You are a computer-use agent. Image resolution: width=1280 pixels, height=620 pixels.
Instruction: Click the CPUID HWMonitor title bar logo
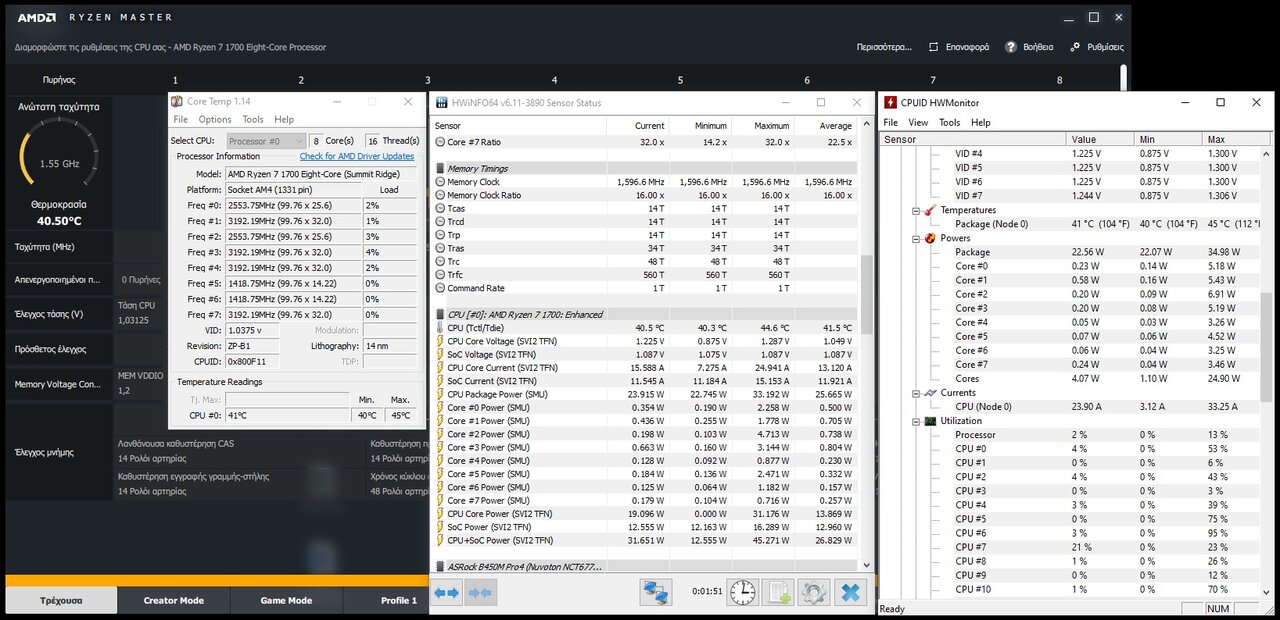point(890,102)
